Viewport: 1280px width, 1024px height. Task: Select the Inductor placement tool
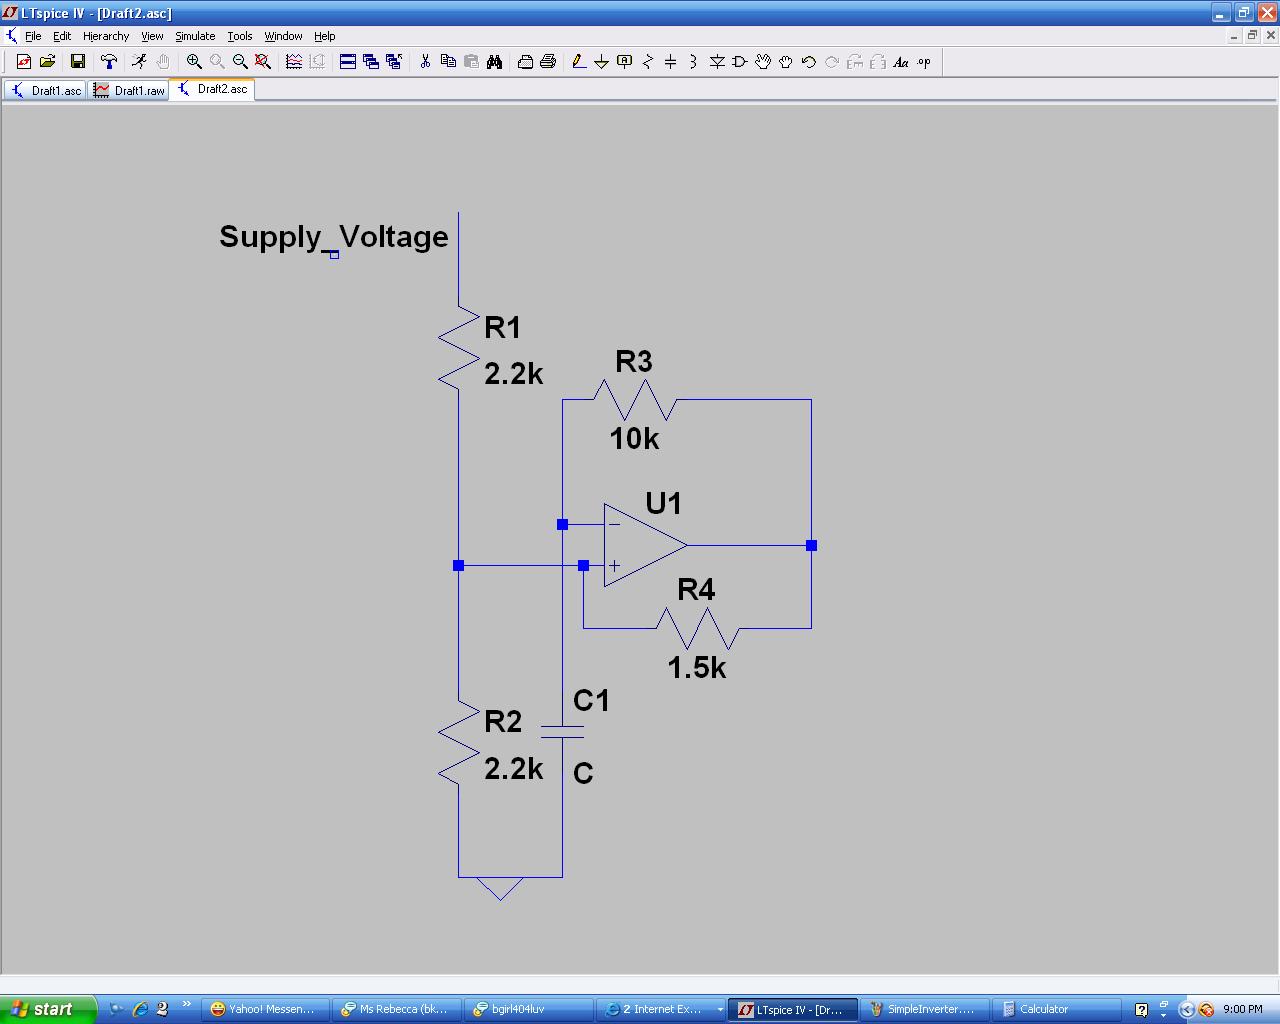pyautogui.click(x=694, y=62)
